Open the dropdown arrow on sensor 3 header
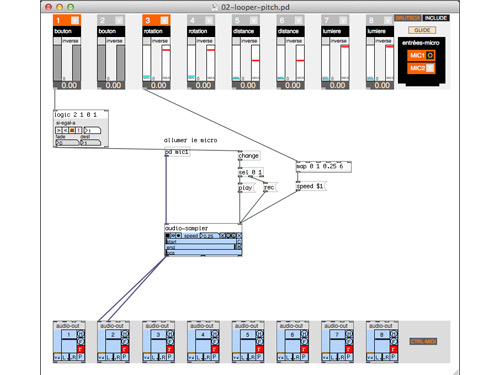The image size is (500, 375). coord(164,20)
